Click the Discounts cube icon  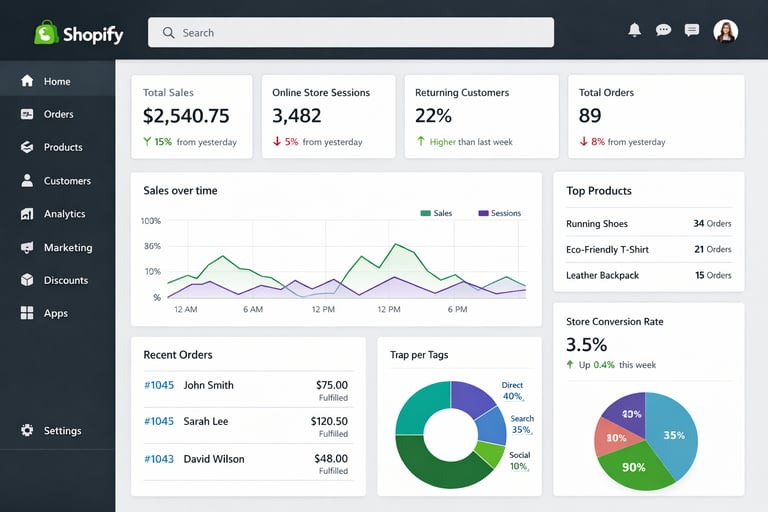tap(27, 280)
